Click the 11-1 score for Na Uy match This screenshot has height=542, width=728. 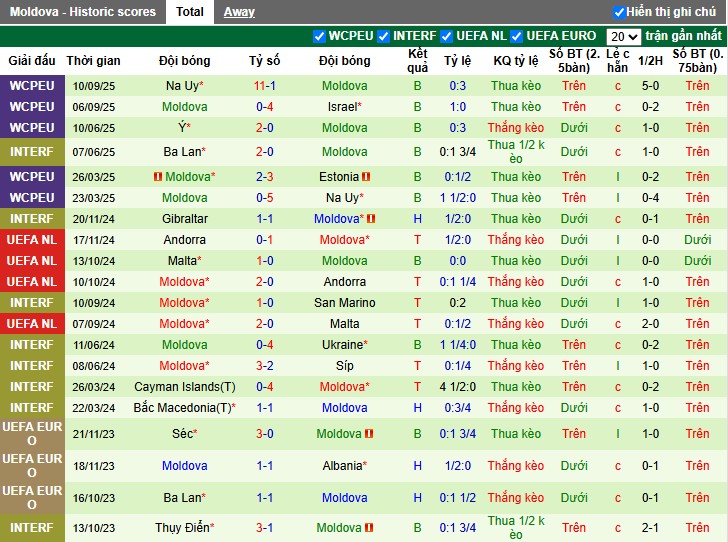265,86
